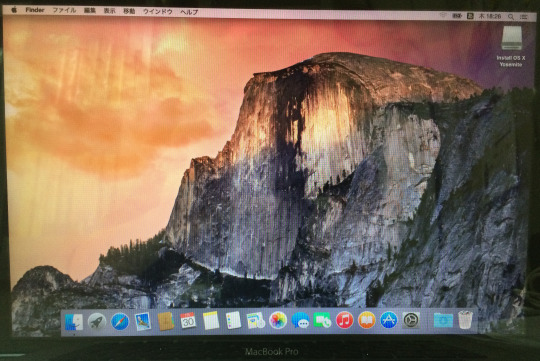Open the Finder menu
This screenshot has width=540, height=361.
pos(35,10)
